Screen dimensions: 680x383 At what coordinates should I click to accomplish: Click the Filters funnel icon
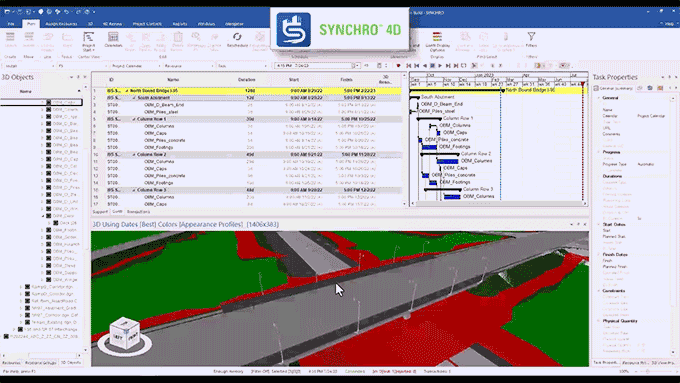[531, 36]
